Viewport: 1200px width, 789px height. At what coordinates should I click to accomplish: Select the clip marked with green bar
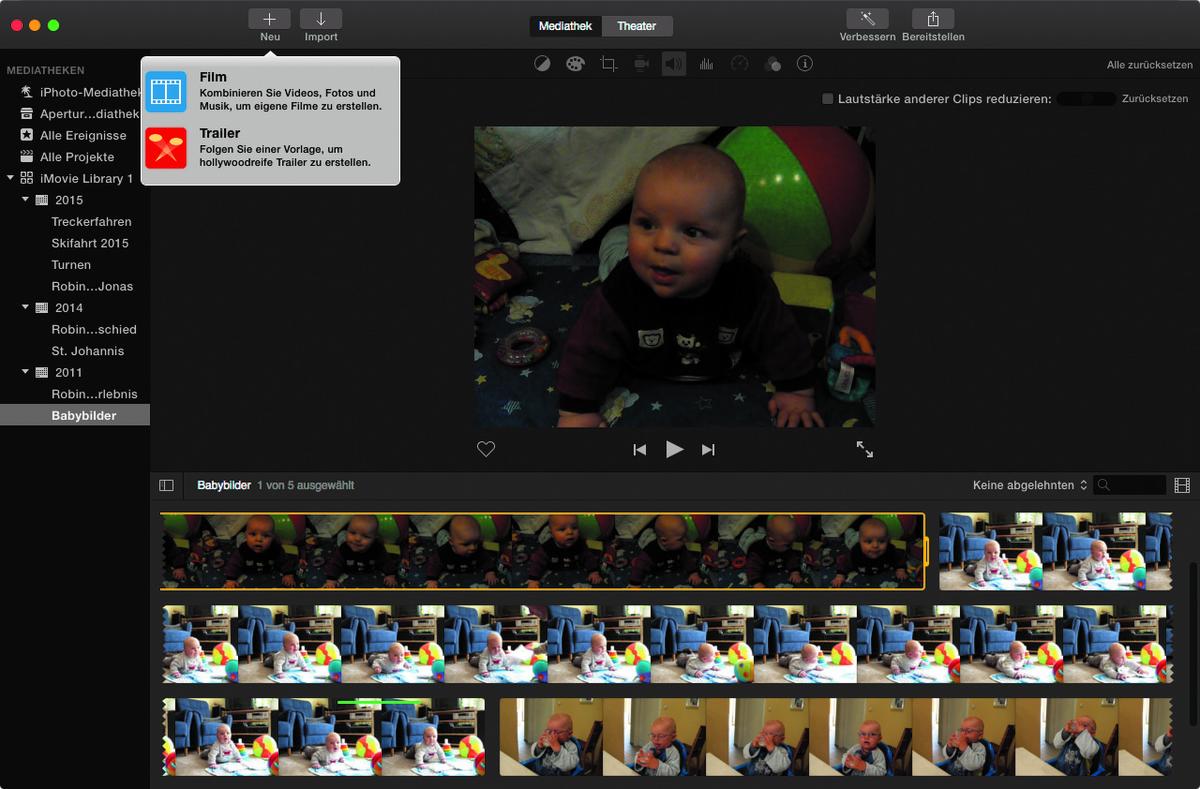pos(324,737)
